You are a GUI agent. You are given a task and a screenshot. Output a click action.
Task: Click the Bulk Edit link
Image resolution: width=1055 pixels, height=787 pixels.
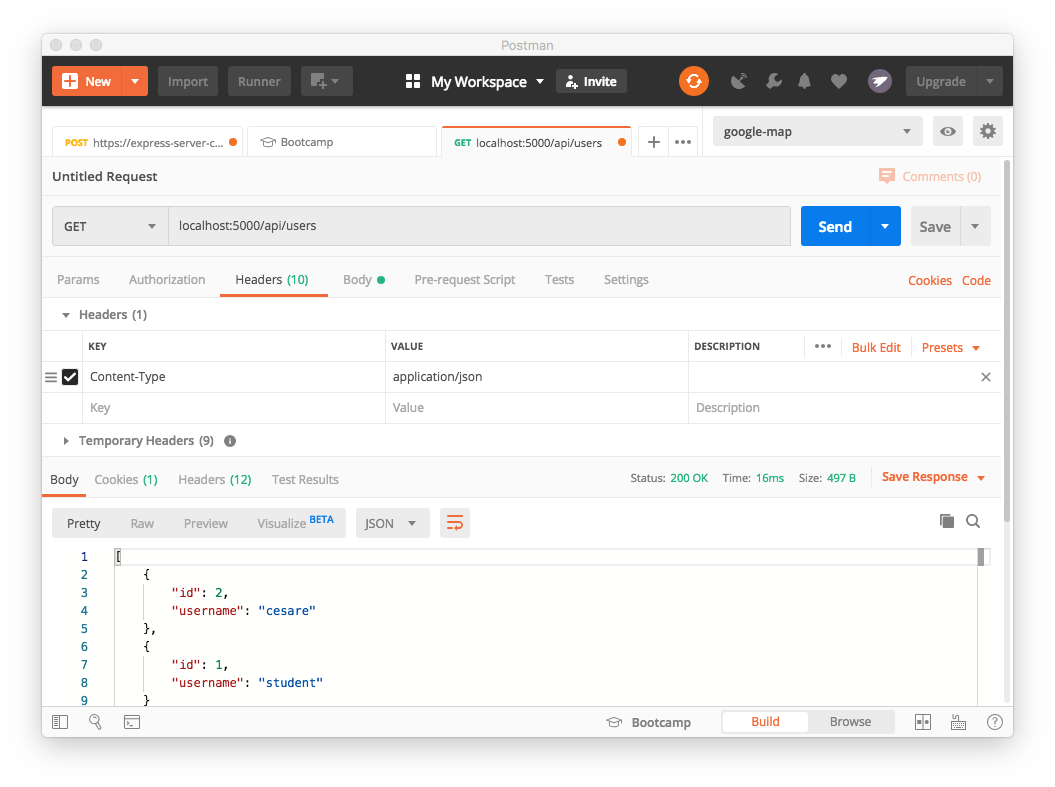(x=876, y=347)
